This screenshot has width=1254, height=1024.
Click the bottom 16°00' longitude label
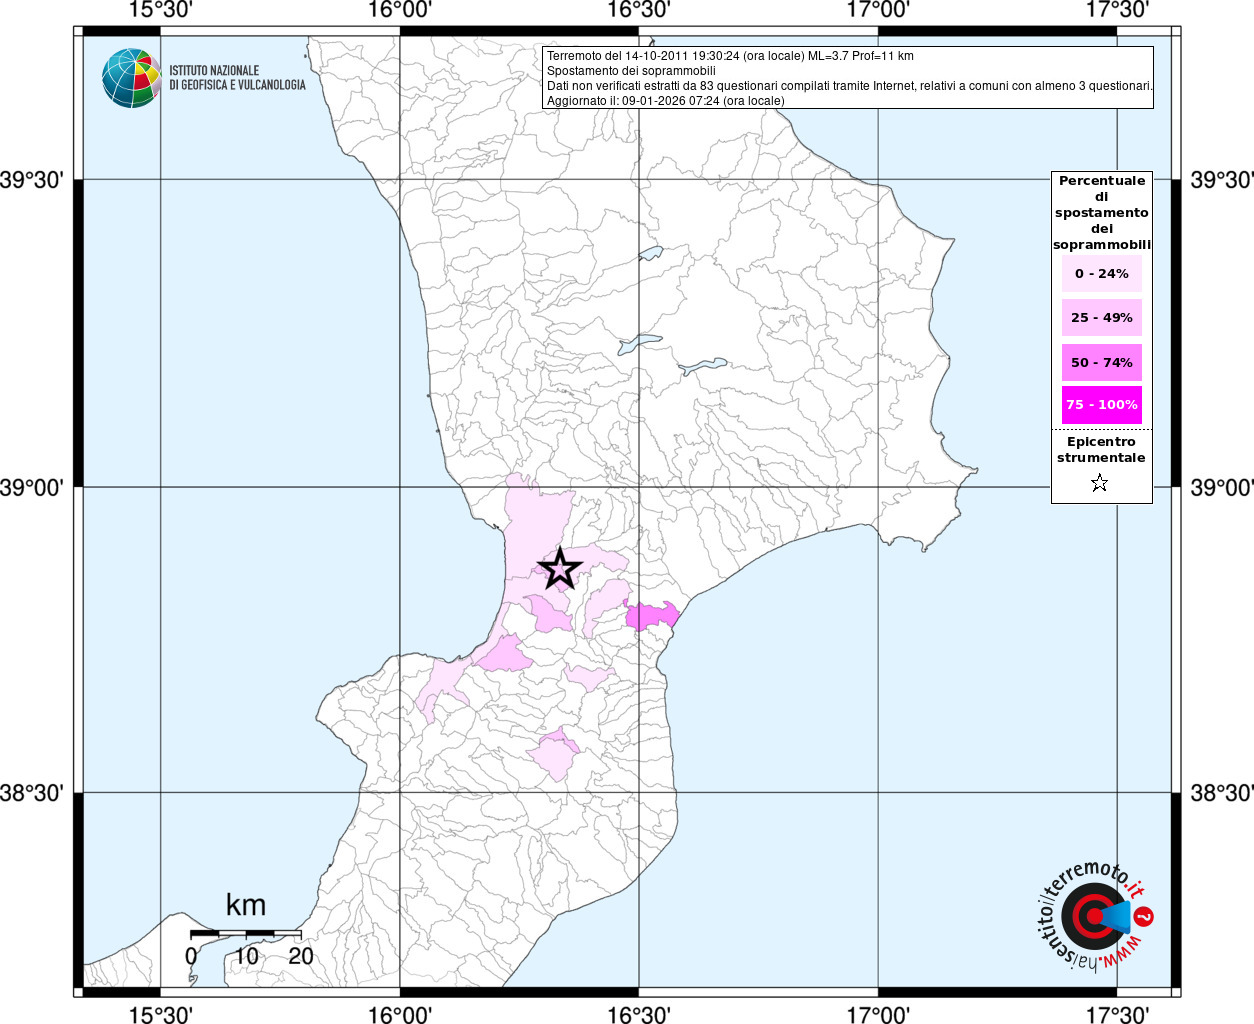click(x=400, y=1014)
